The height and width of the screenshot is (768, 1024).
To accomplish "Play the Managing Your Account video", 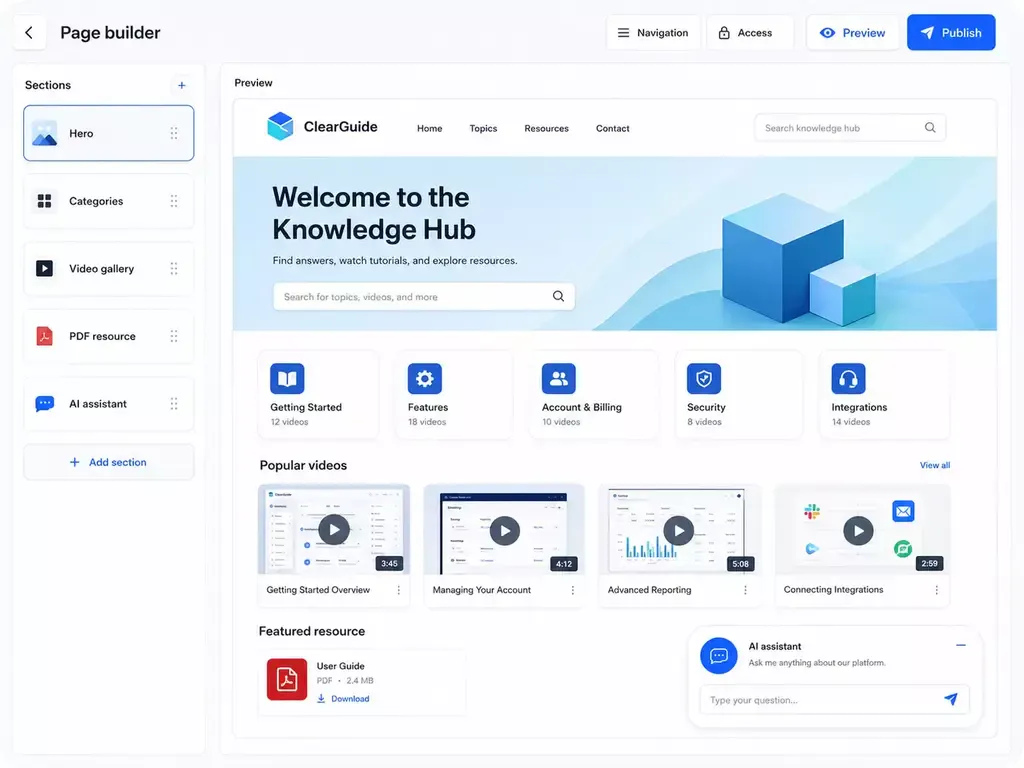I will [505, 531].
